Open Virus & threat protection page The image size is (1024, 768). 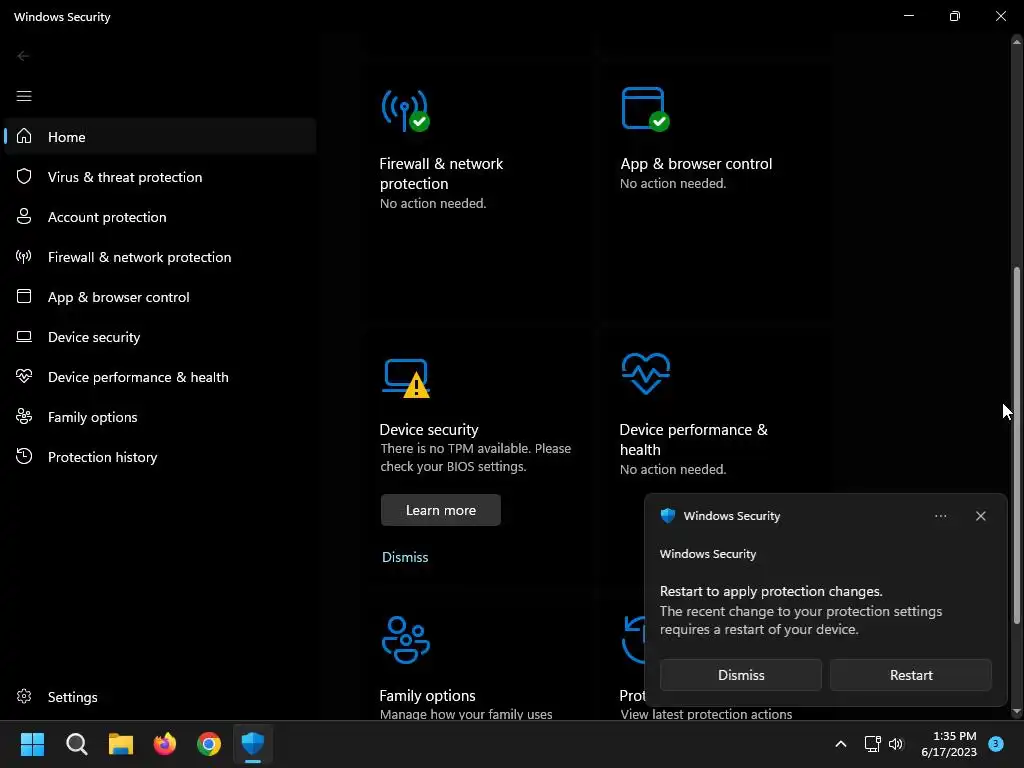(x=160, y=177)
